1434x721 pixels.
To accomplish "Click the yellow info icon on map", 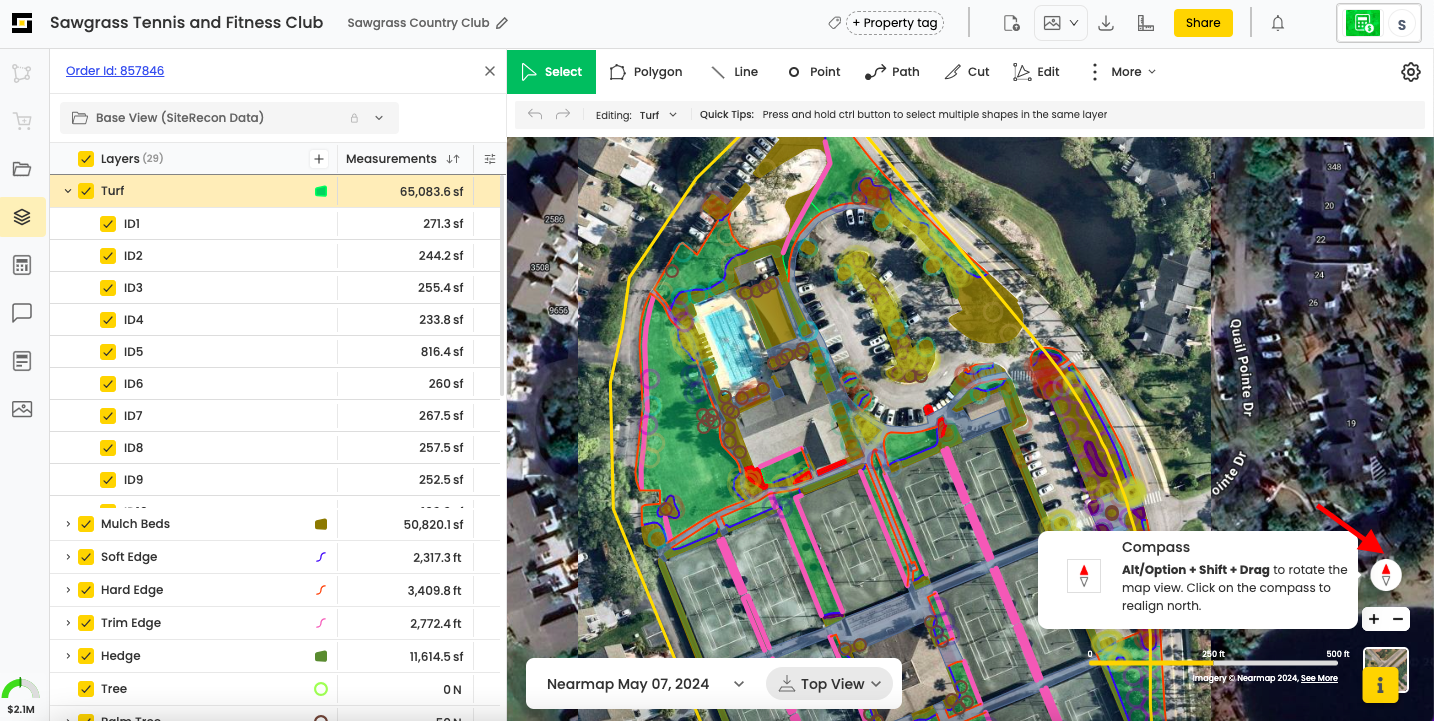I will pyautogui.click(x=1380, y=685).
